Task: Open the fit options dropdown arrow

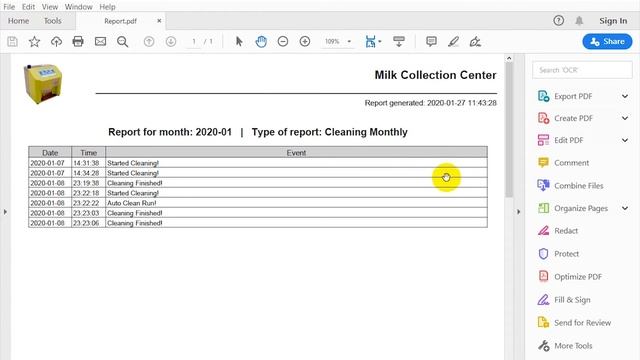Action: (380, 41)
